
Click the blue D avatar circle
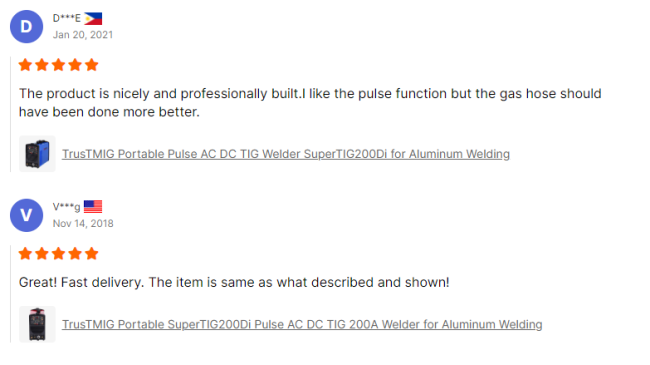coord(27,27)
